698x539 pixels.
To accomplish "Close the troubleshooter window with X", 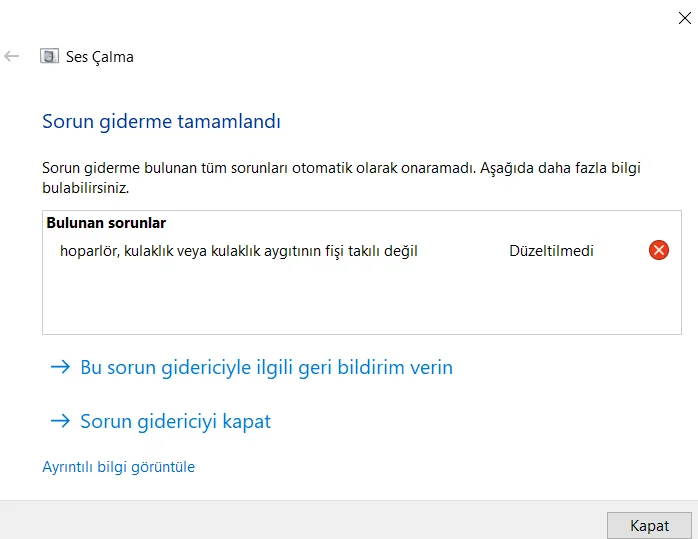I will [x=685, y=18].
